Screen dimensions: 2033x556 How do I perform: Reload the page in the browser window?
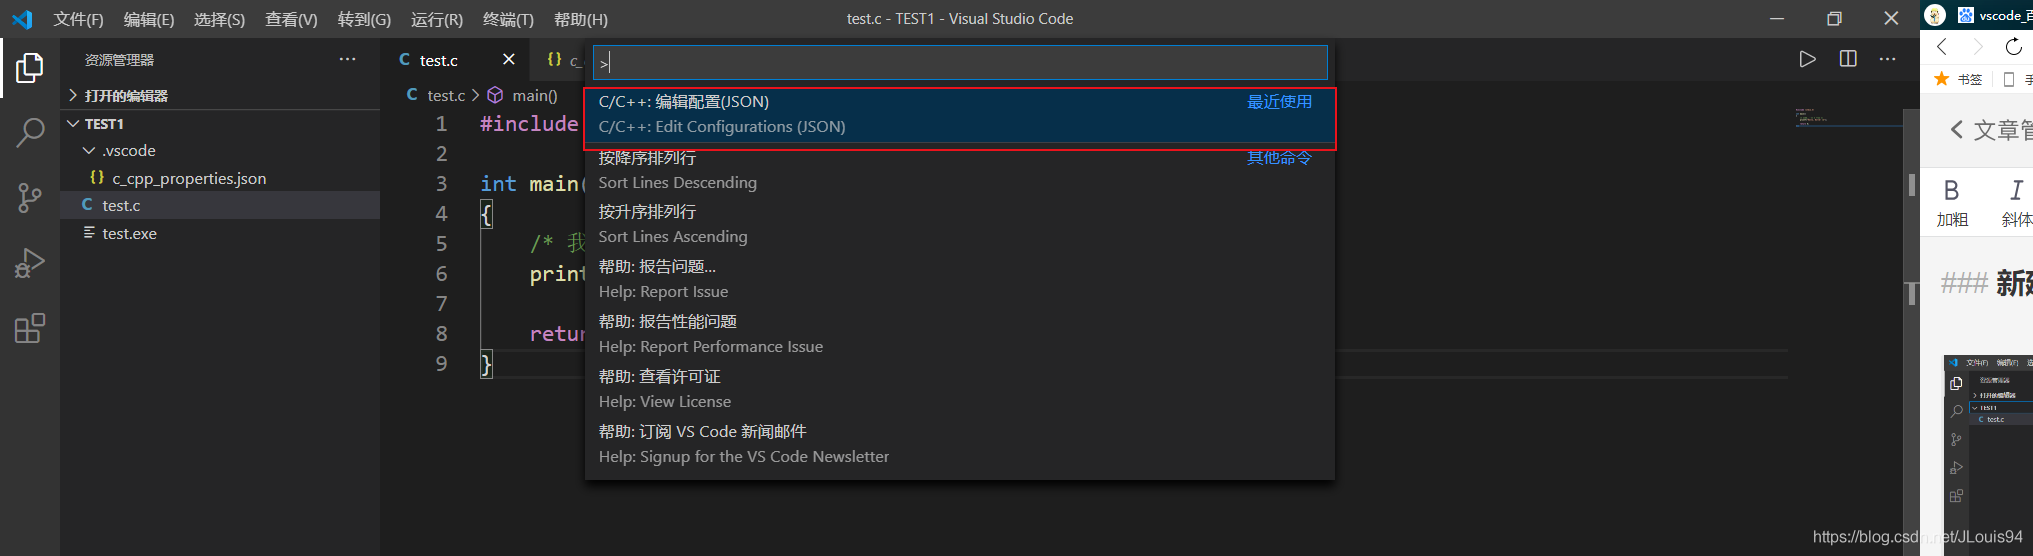click(2013, 46)
